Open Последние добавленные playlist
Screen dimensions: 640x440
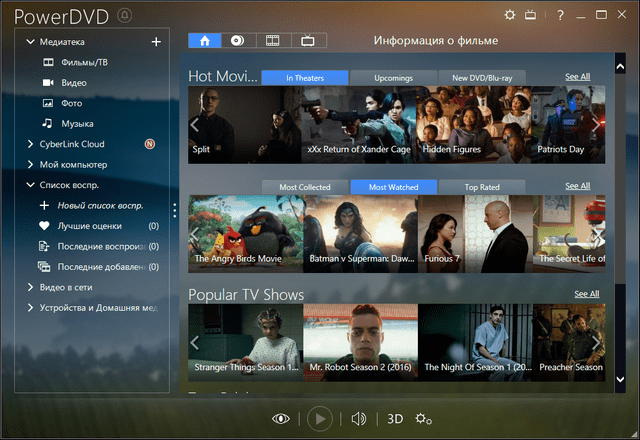[99, 267]
